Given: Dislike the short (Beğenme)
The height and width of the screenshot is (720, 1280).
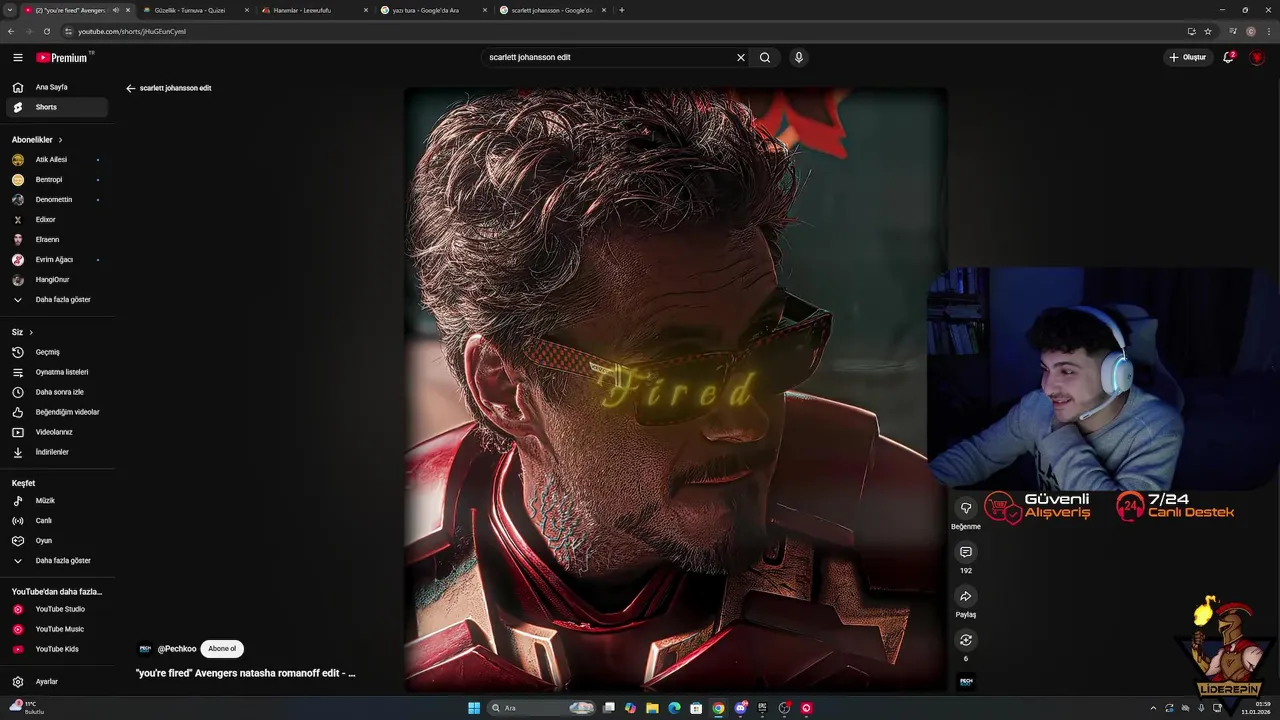Looking at the screenshot, I should (x=966, y=508).
